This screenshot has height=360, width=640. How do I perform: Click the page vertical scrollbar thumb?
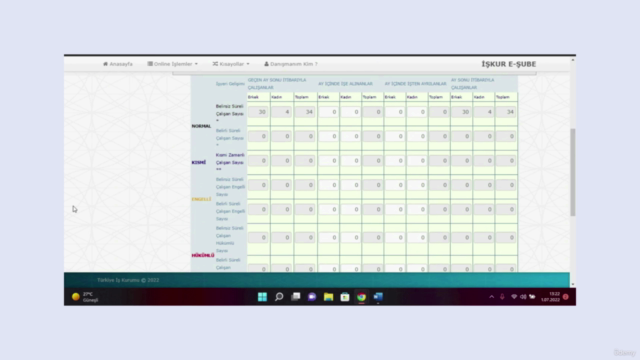573,172
